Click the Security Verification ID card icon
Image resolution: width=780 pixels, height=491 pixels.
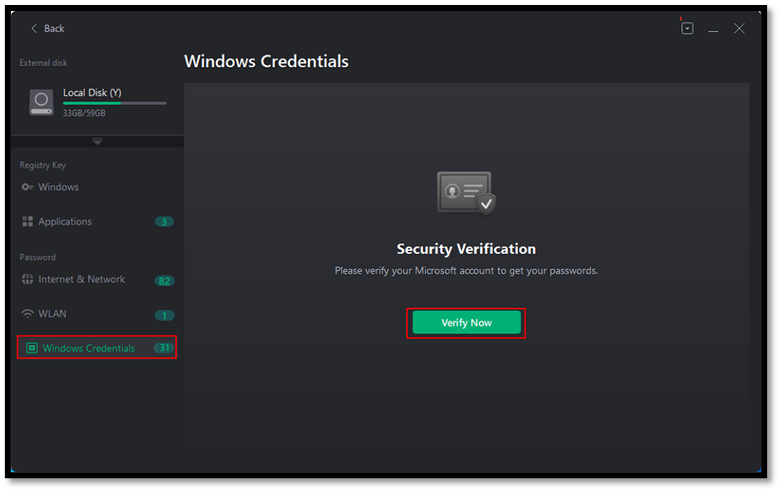coord(466,193)
